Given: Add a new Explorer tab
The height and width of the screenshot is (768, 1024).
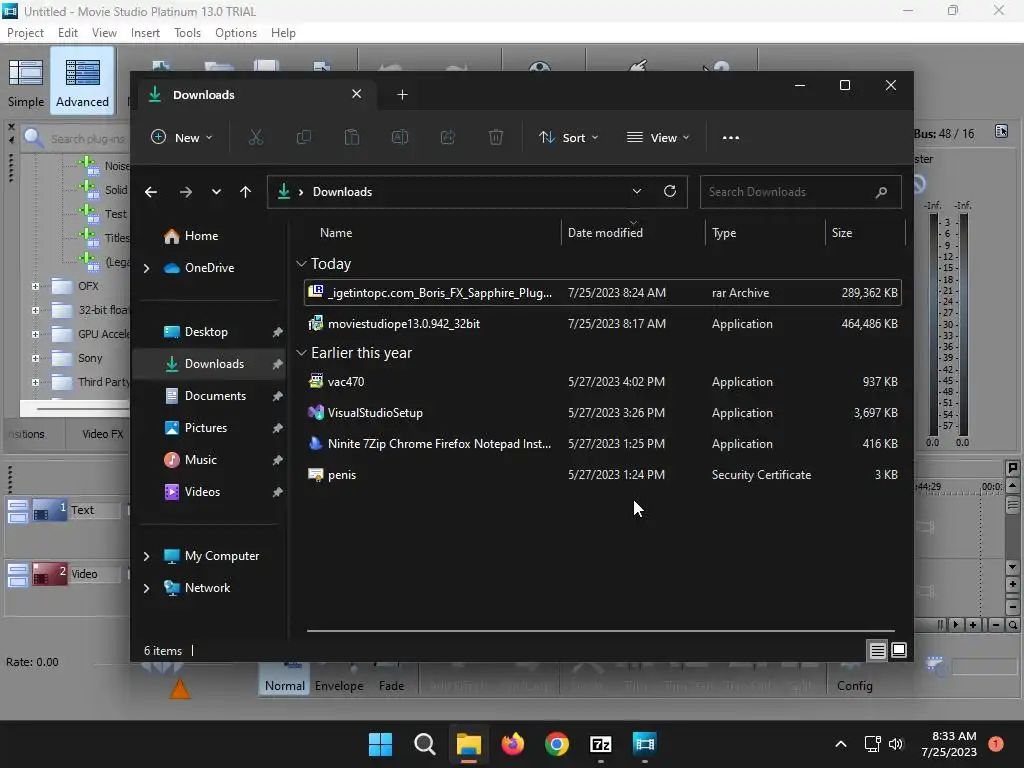Looking at the screenshot, I should (402, 95).
